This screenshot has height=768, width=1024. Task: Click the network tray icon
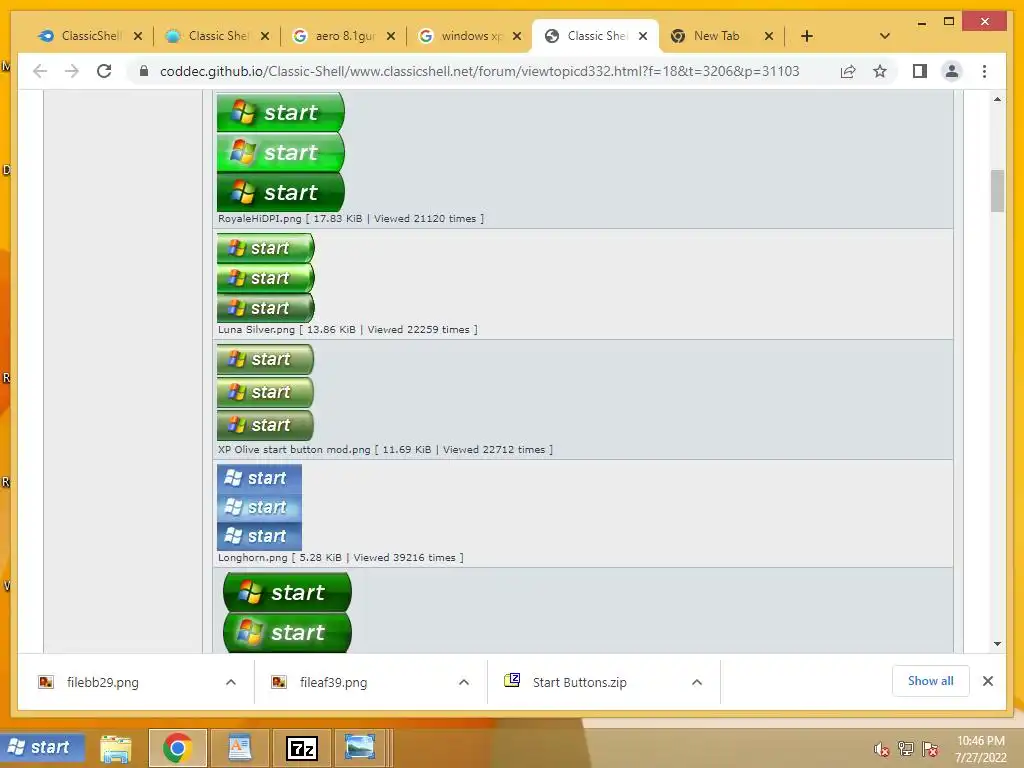(906, 749)
